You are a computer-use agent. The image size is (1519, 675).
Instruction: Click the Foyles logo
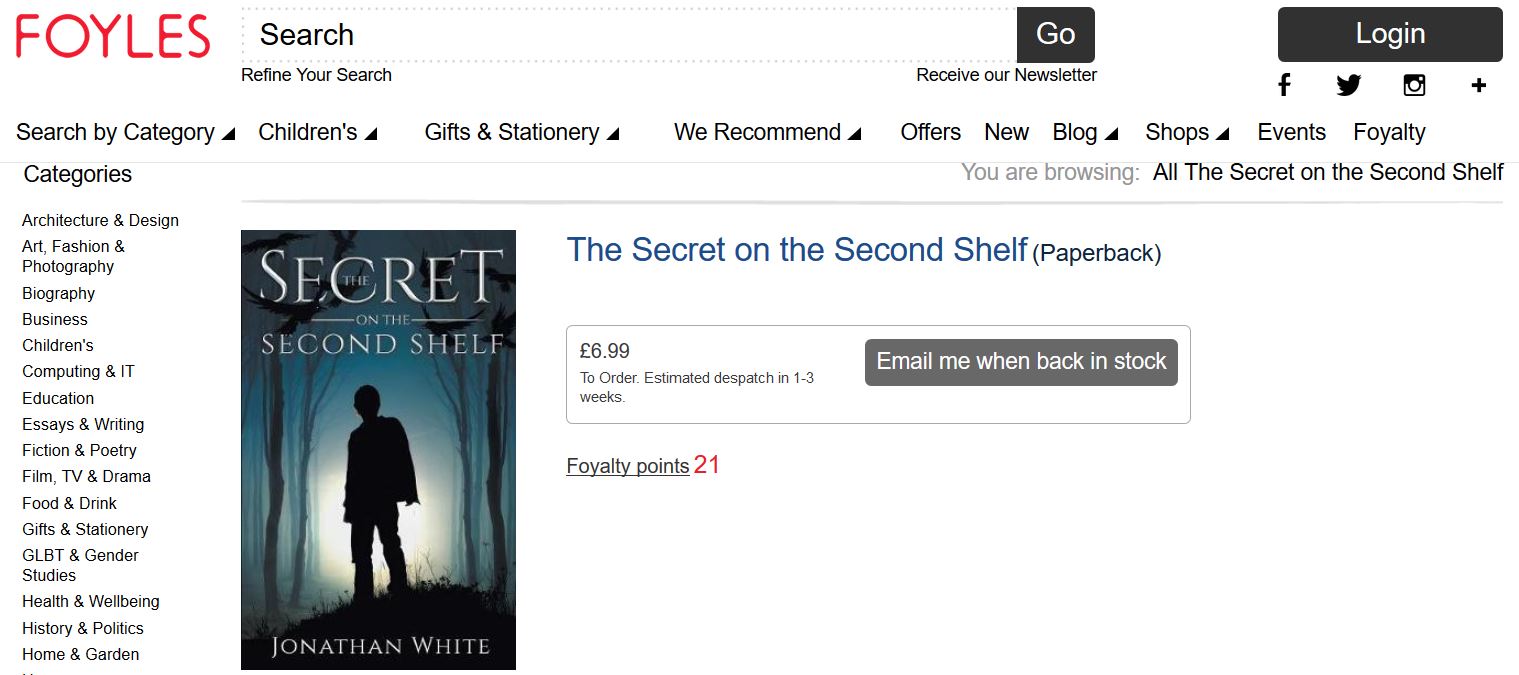pyautogui.click(x=113, y=37)
